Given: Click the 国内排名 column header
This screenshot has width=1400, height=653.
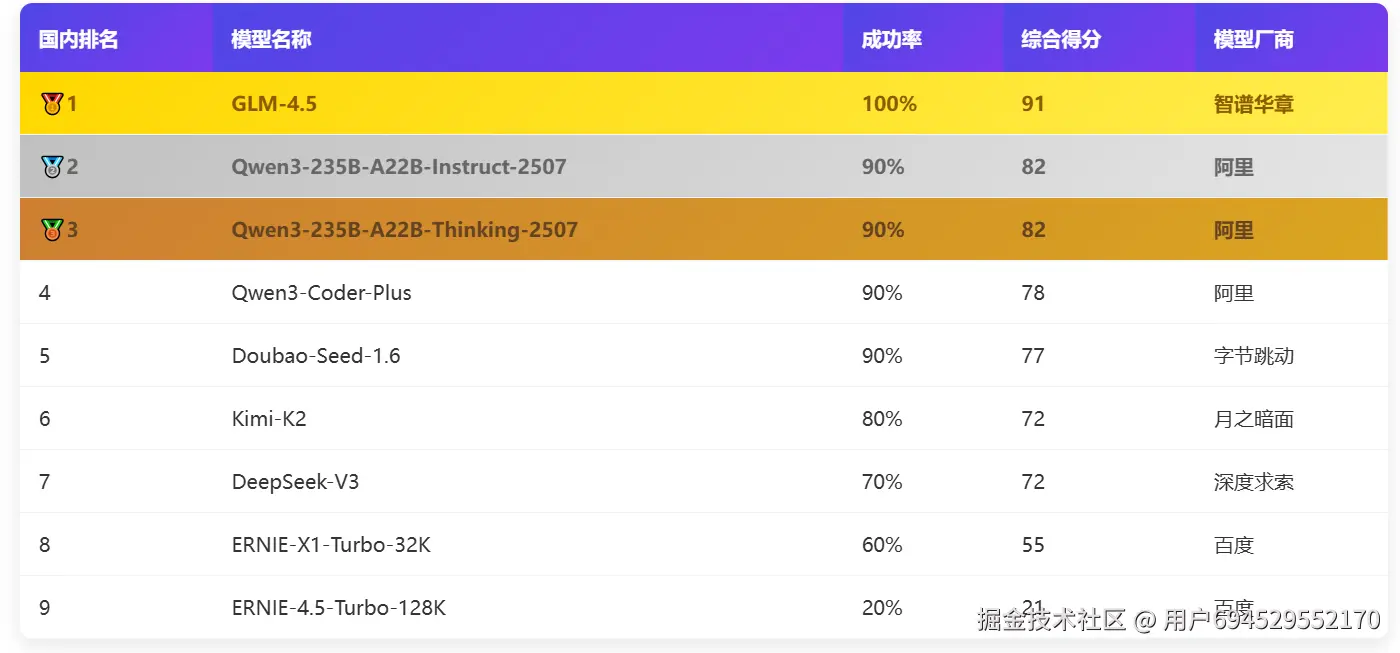Looking at the screenshot, I should (x=78, y=39).
